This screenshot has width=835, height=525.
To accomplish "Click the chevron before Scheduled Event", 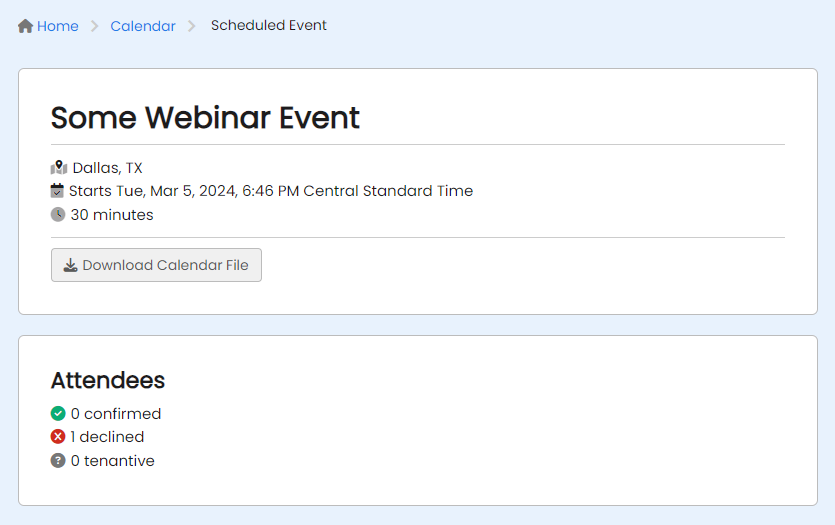I will coord(192,26).
